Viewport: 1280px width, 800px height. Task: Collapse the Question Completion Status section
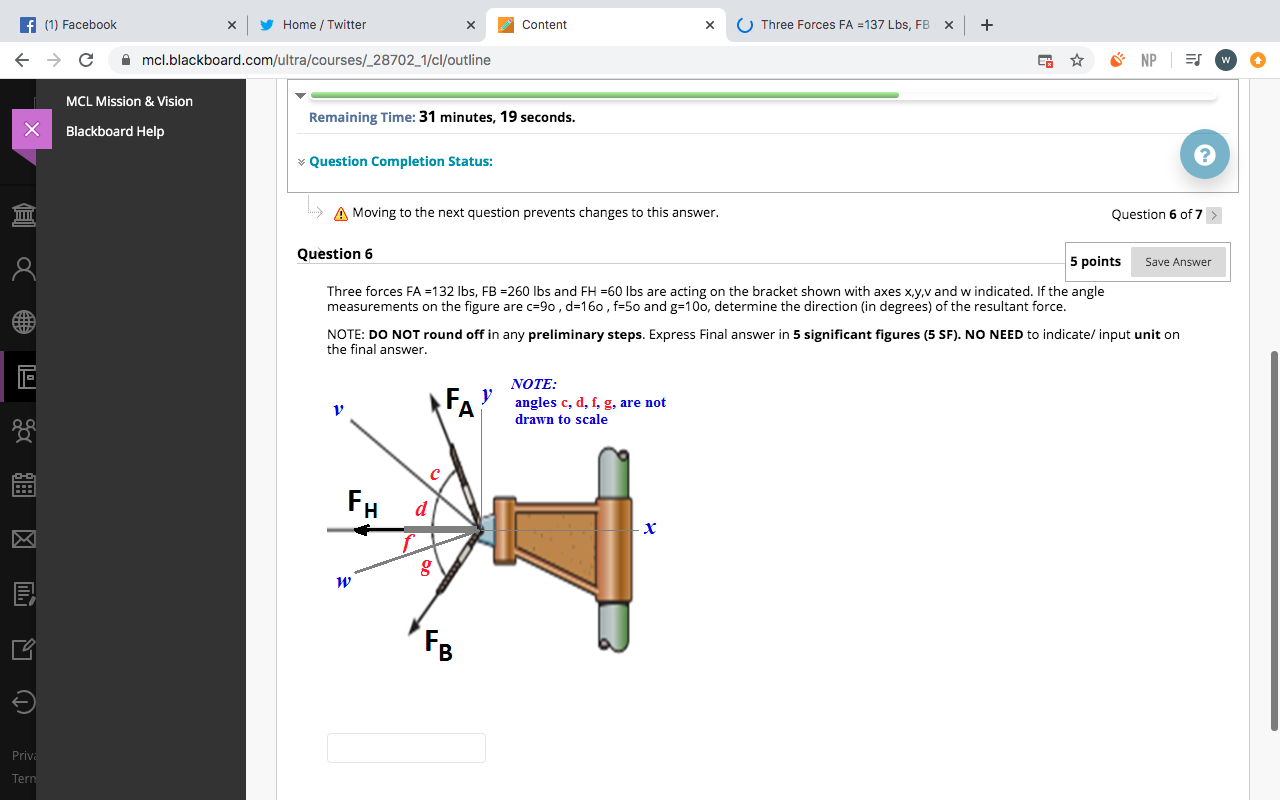301,161
